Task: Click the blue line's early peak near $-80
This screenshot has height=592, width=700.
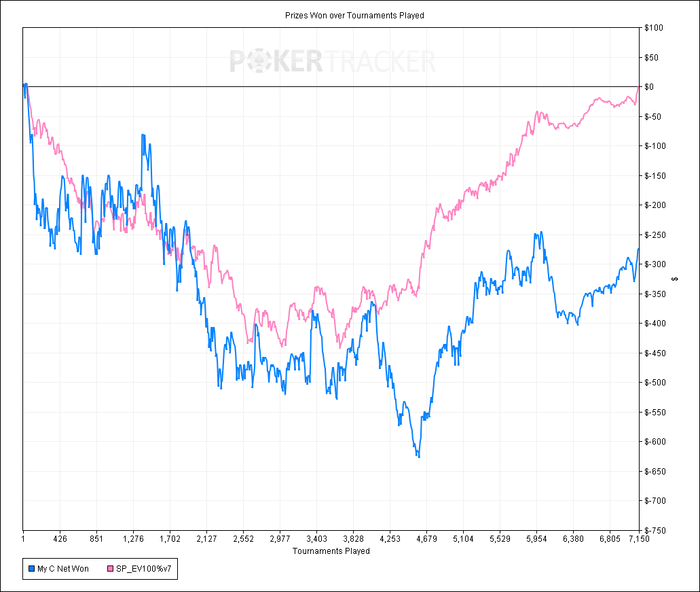Action: click(x=142, y=135)
